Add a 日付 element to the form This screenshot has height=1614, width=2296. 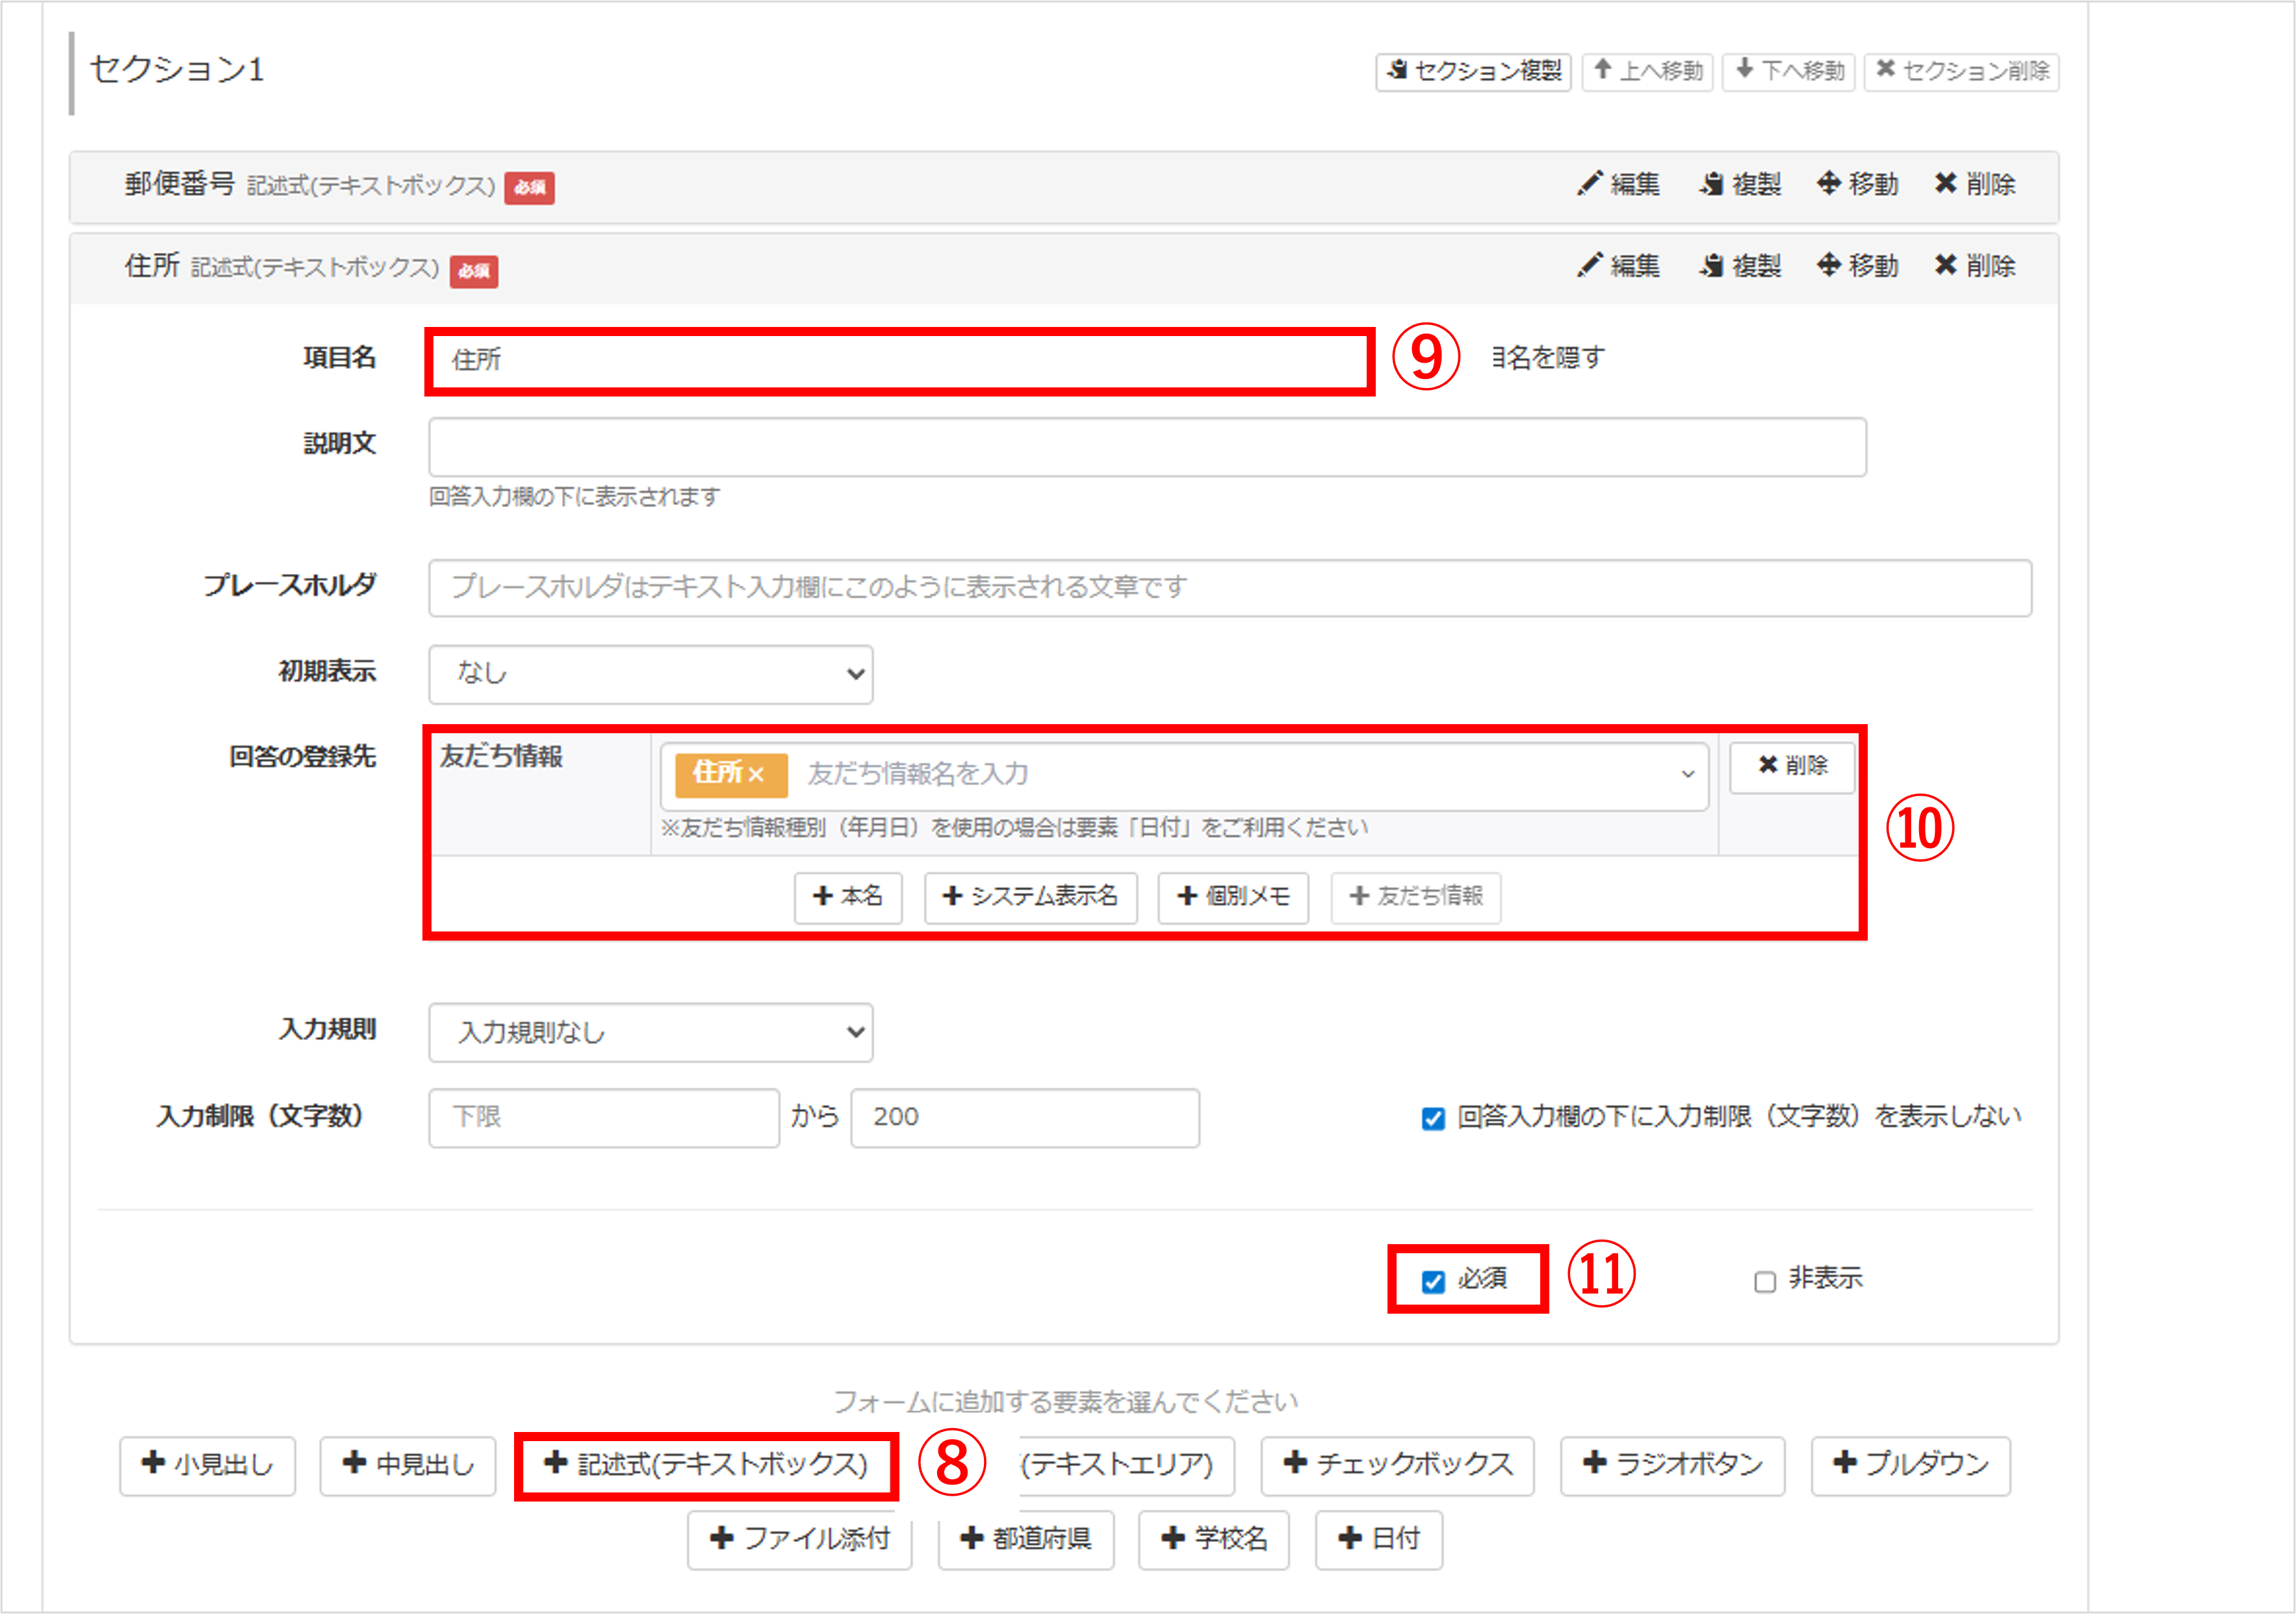pos(1378,1540)
